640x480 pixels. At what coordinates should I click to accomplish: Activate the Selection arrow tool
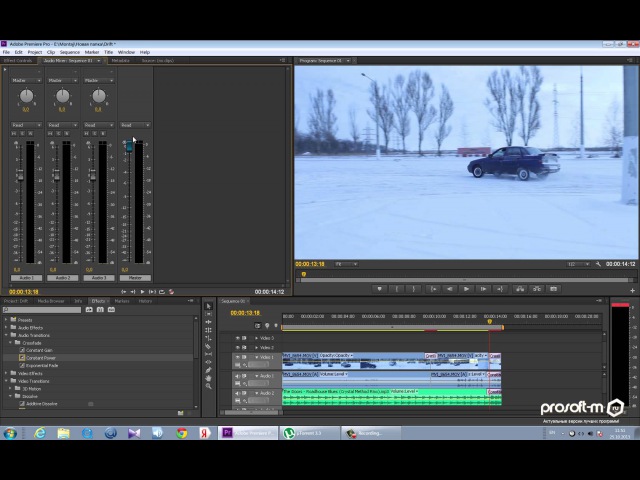coord(209,306)
